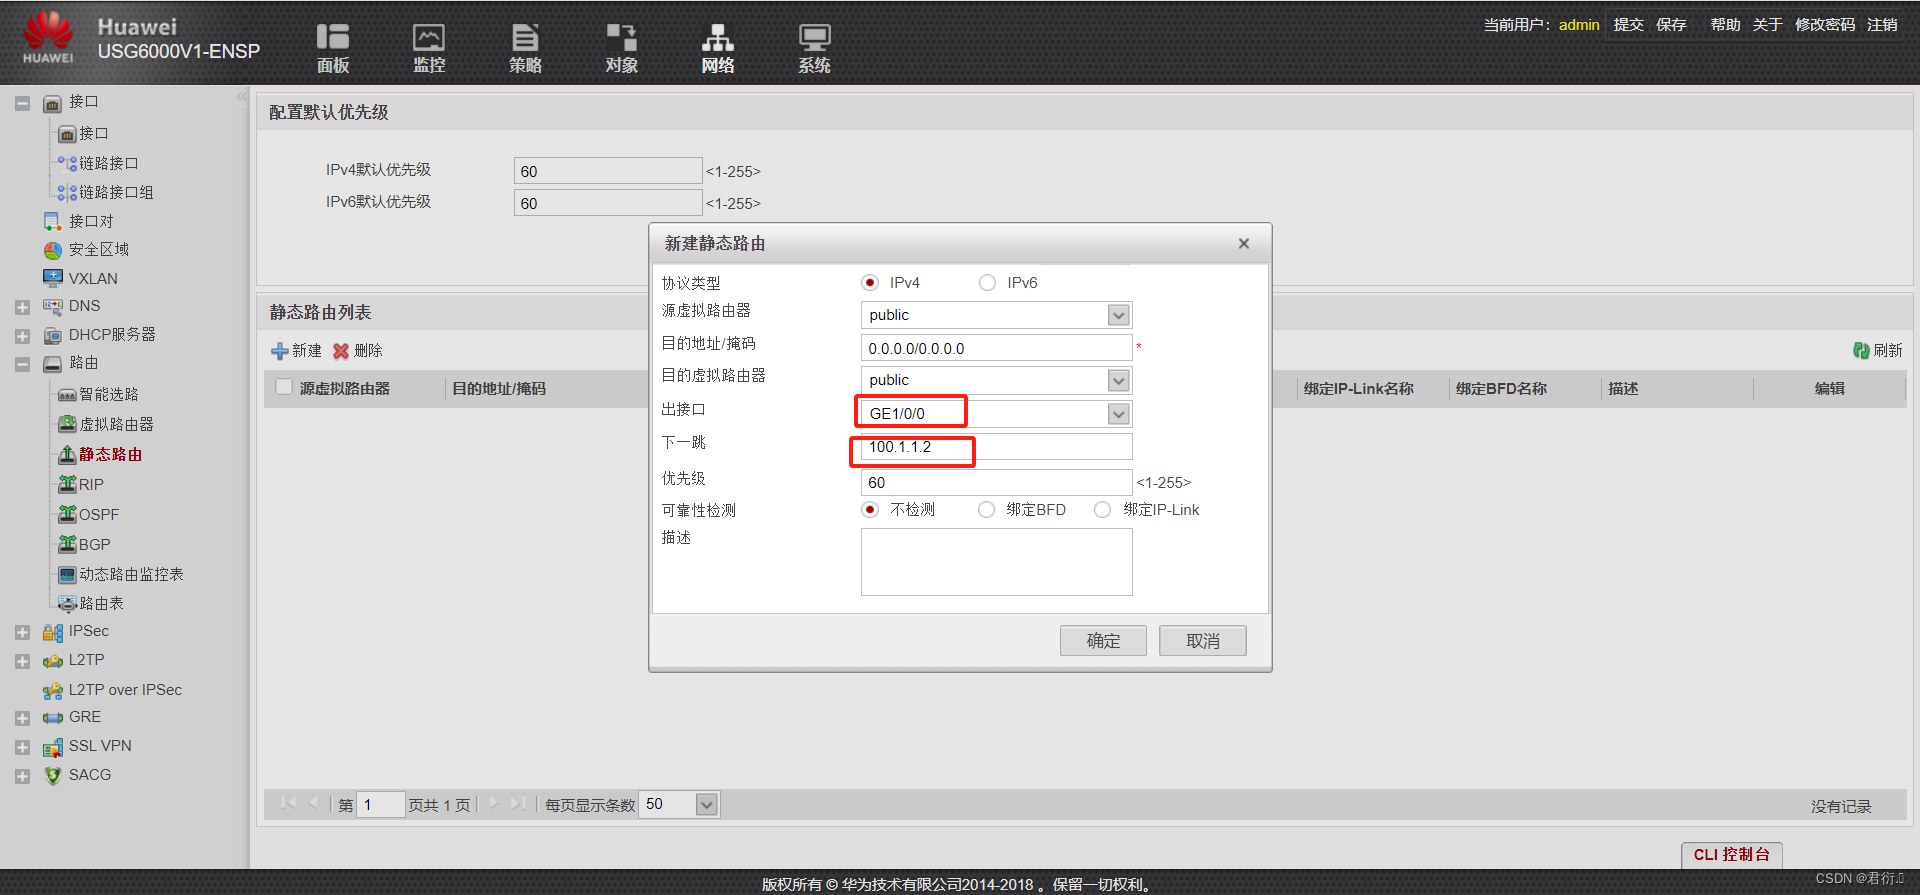Click 目的地址/掩码 input field
Screen dimensions: 1920x895
point(997,348)
